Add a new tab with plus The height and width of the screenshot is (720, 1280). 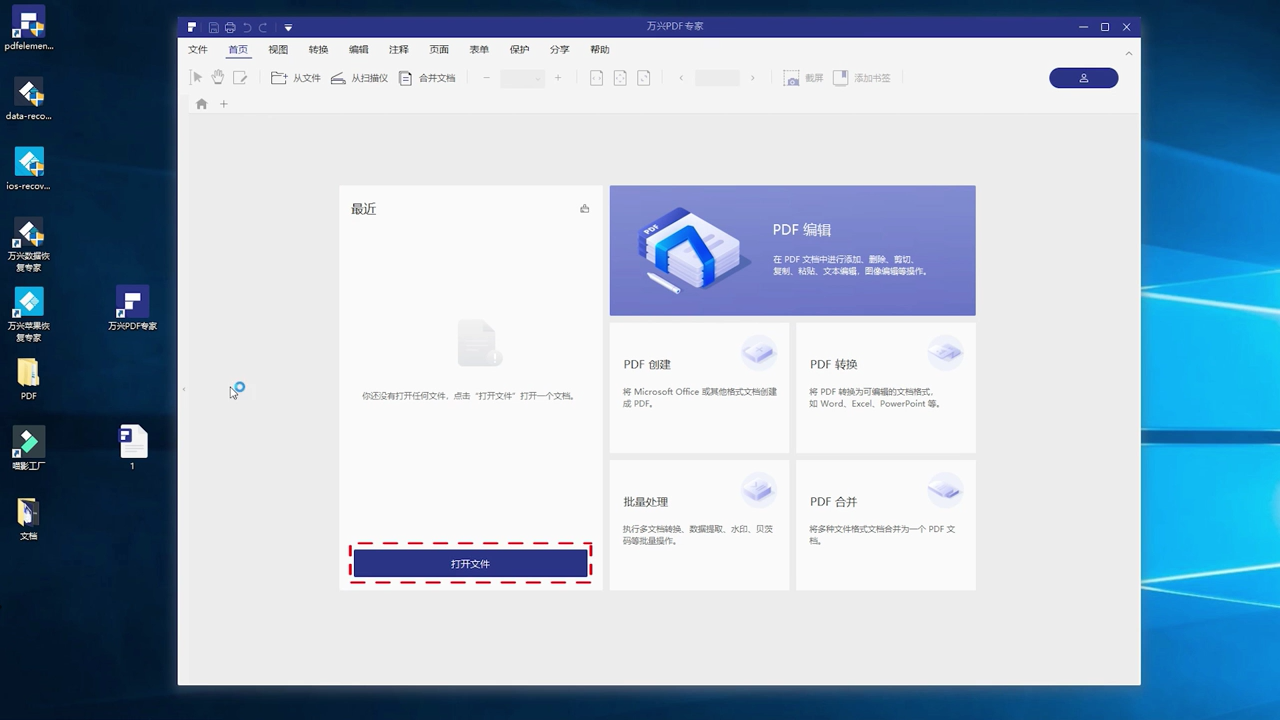point(224,104)
